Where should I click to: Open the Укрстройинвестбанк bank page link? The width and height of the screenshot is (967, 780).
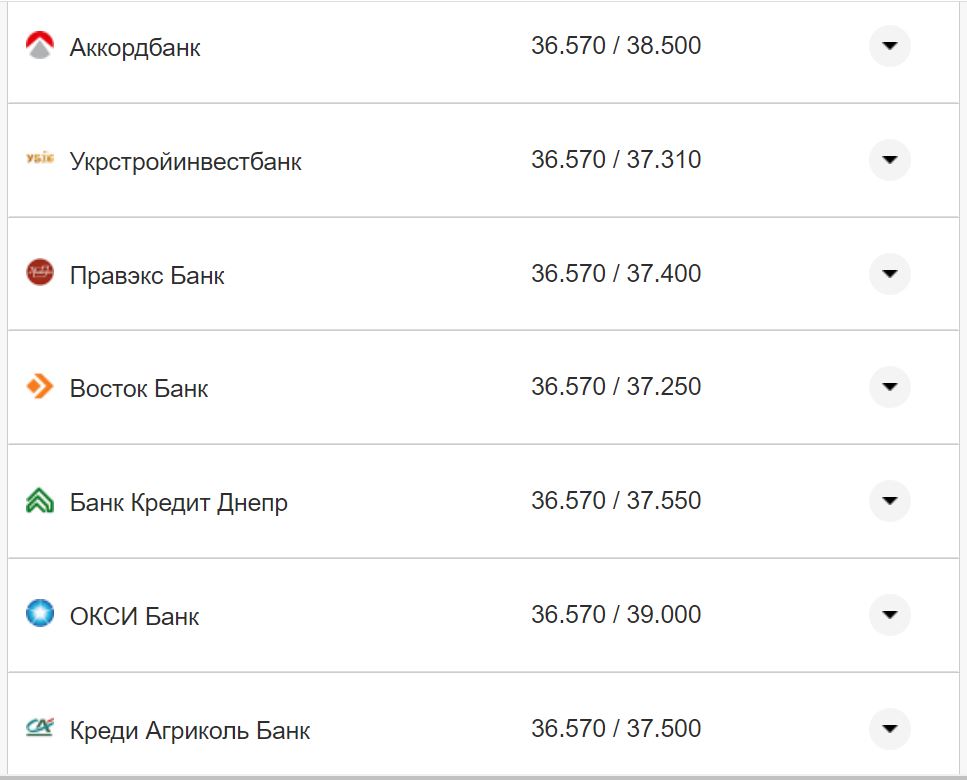point(186,159)
